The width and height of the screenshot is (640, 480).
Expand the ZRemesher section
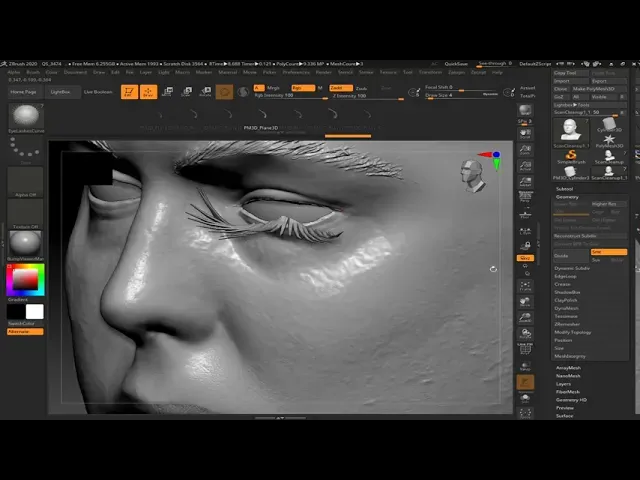[x=567, y=324]
